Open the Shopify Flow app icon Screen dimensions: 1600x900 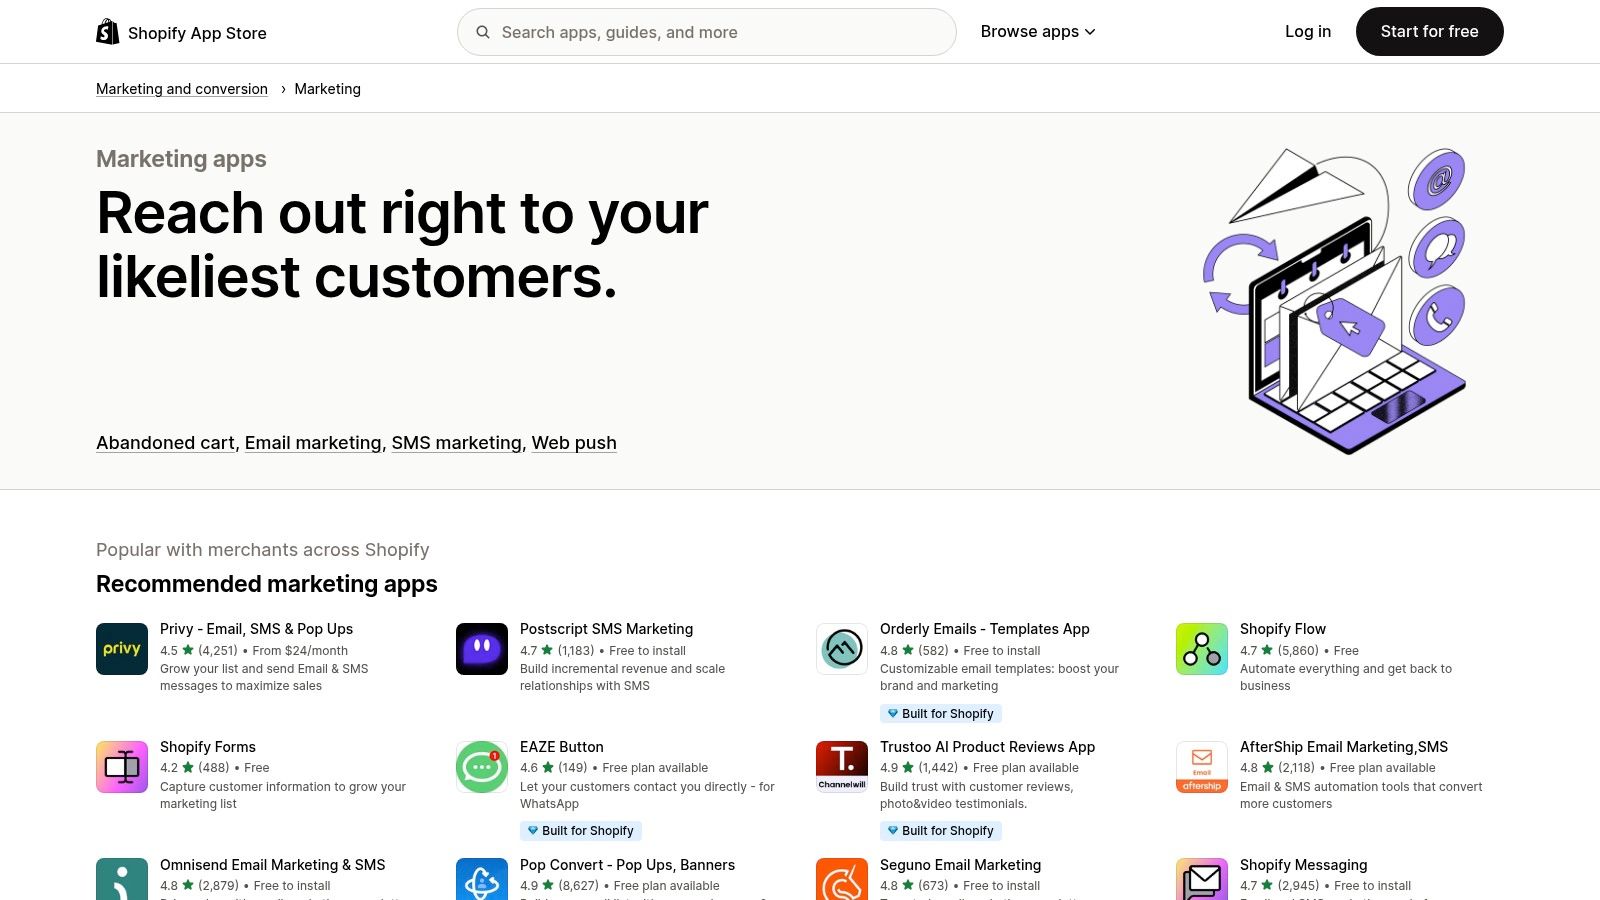(x=1201, y=648)
